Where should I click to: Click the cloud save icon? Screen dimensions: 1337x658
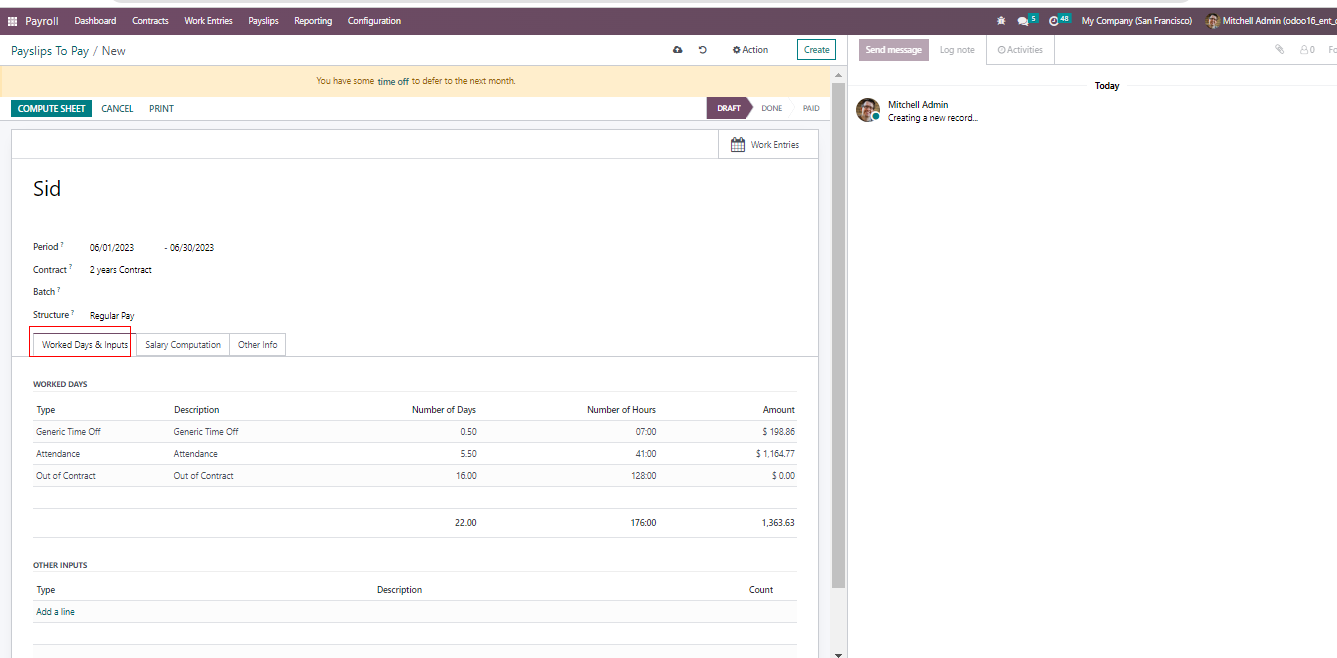click(x=678, y=50)
